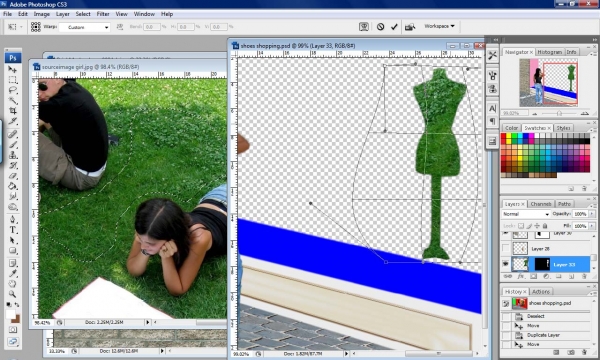The height and width of the screenshot is (360, 600).
Task: Open the Opacity slider arrow
Action: 592,214
